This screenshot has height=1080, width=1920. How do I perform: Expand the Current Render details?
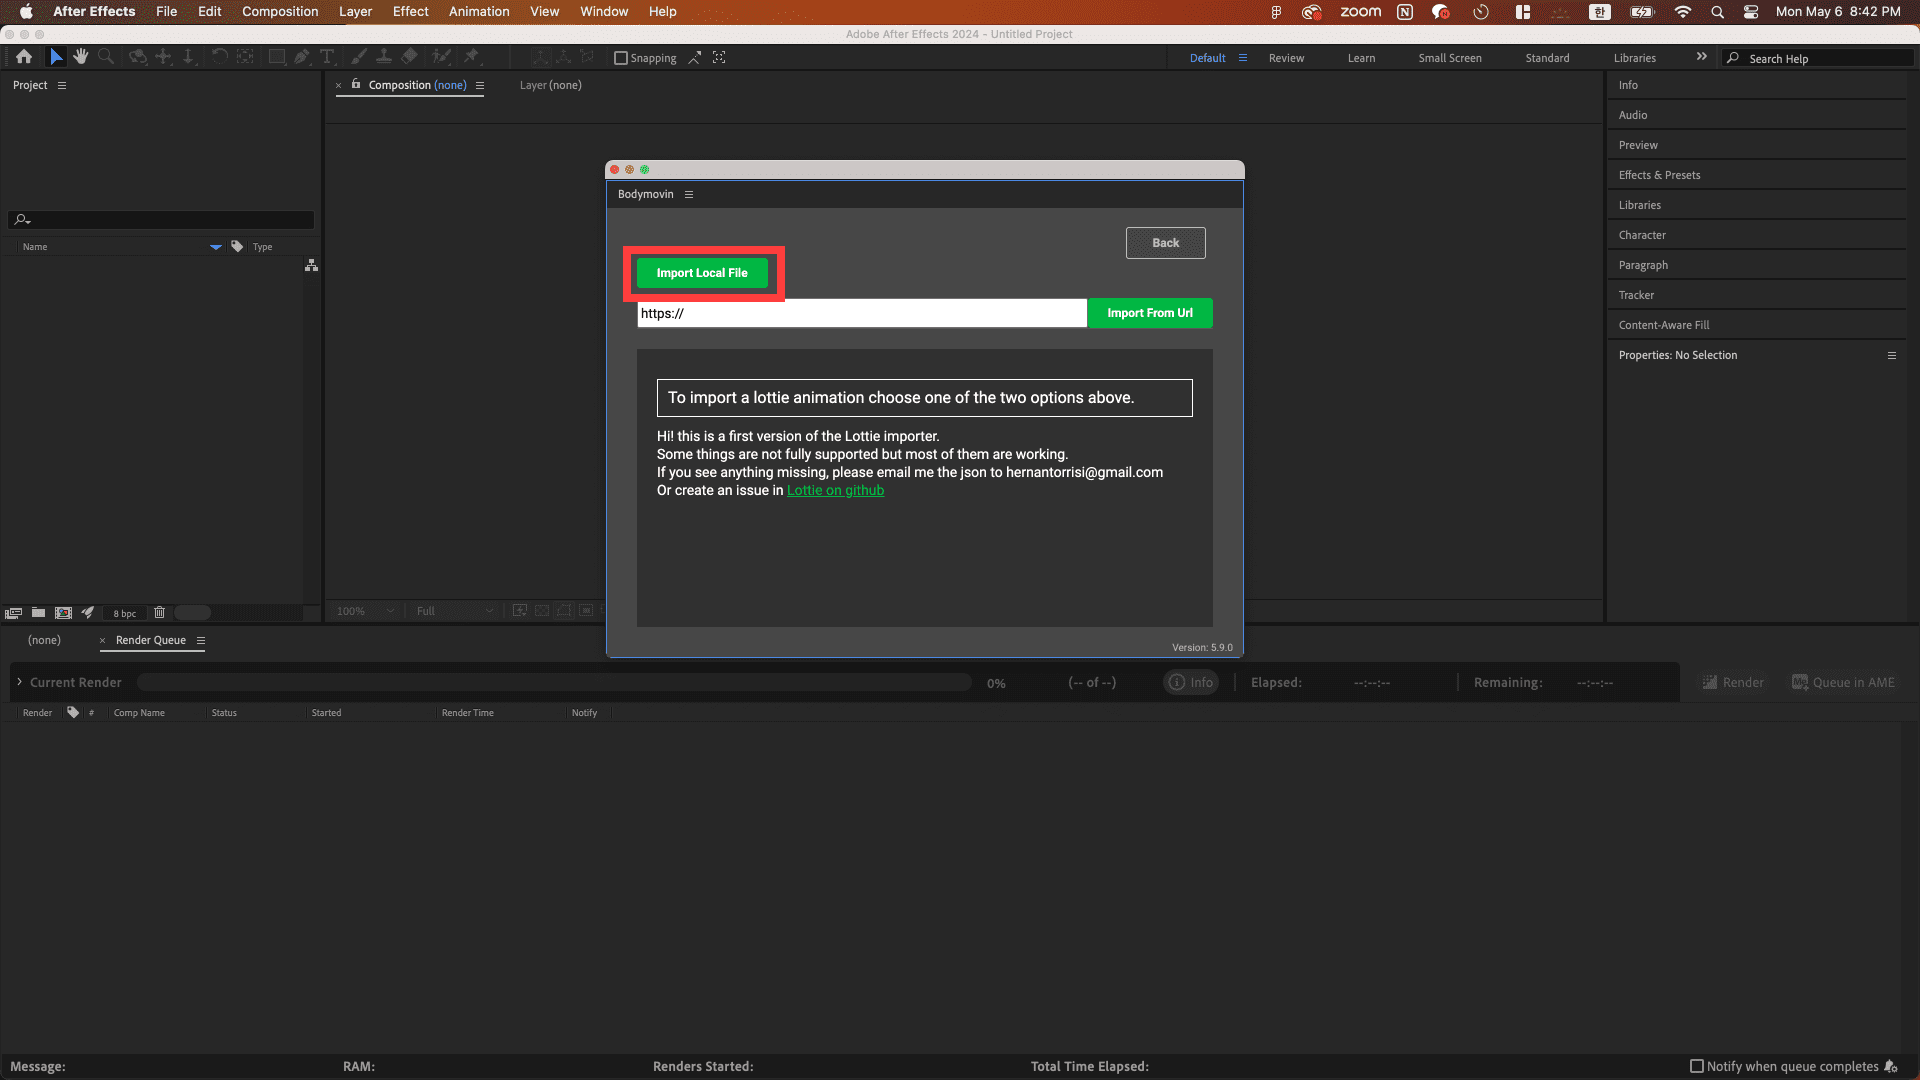[x=19, y=682]
